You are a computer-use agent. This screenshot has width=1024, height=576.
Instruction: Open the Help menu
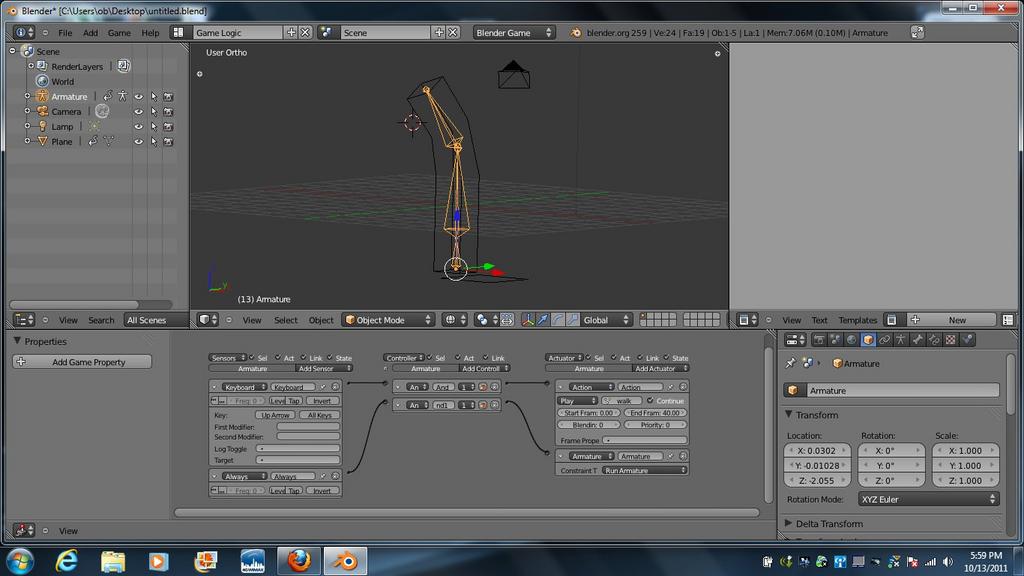point(150,33)
